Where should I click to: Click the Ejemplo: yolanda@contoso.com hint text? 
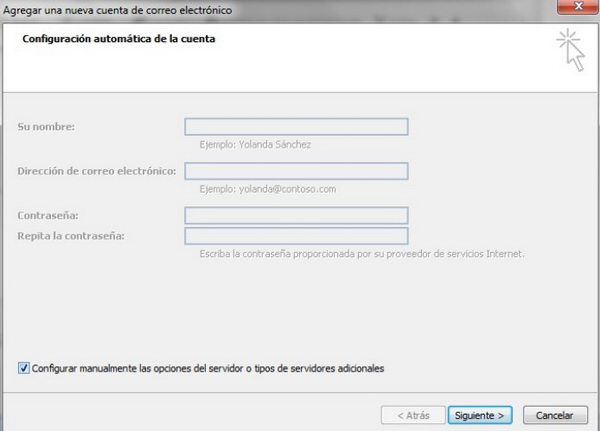267,189
